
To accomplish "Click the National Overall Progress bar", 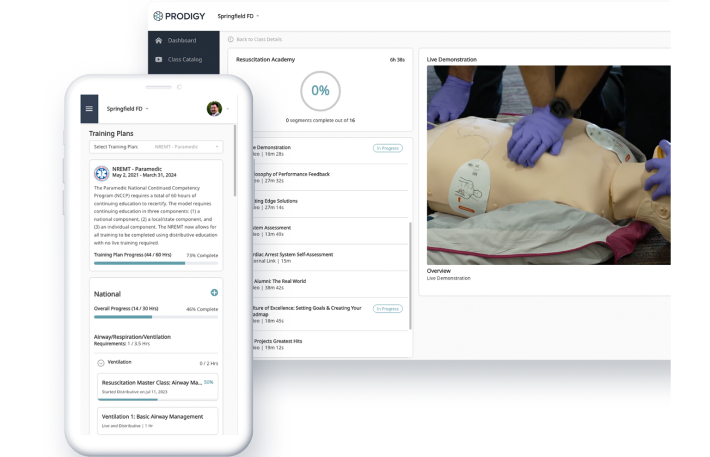I will (156, 317).
